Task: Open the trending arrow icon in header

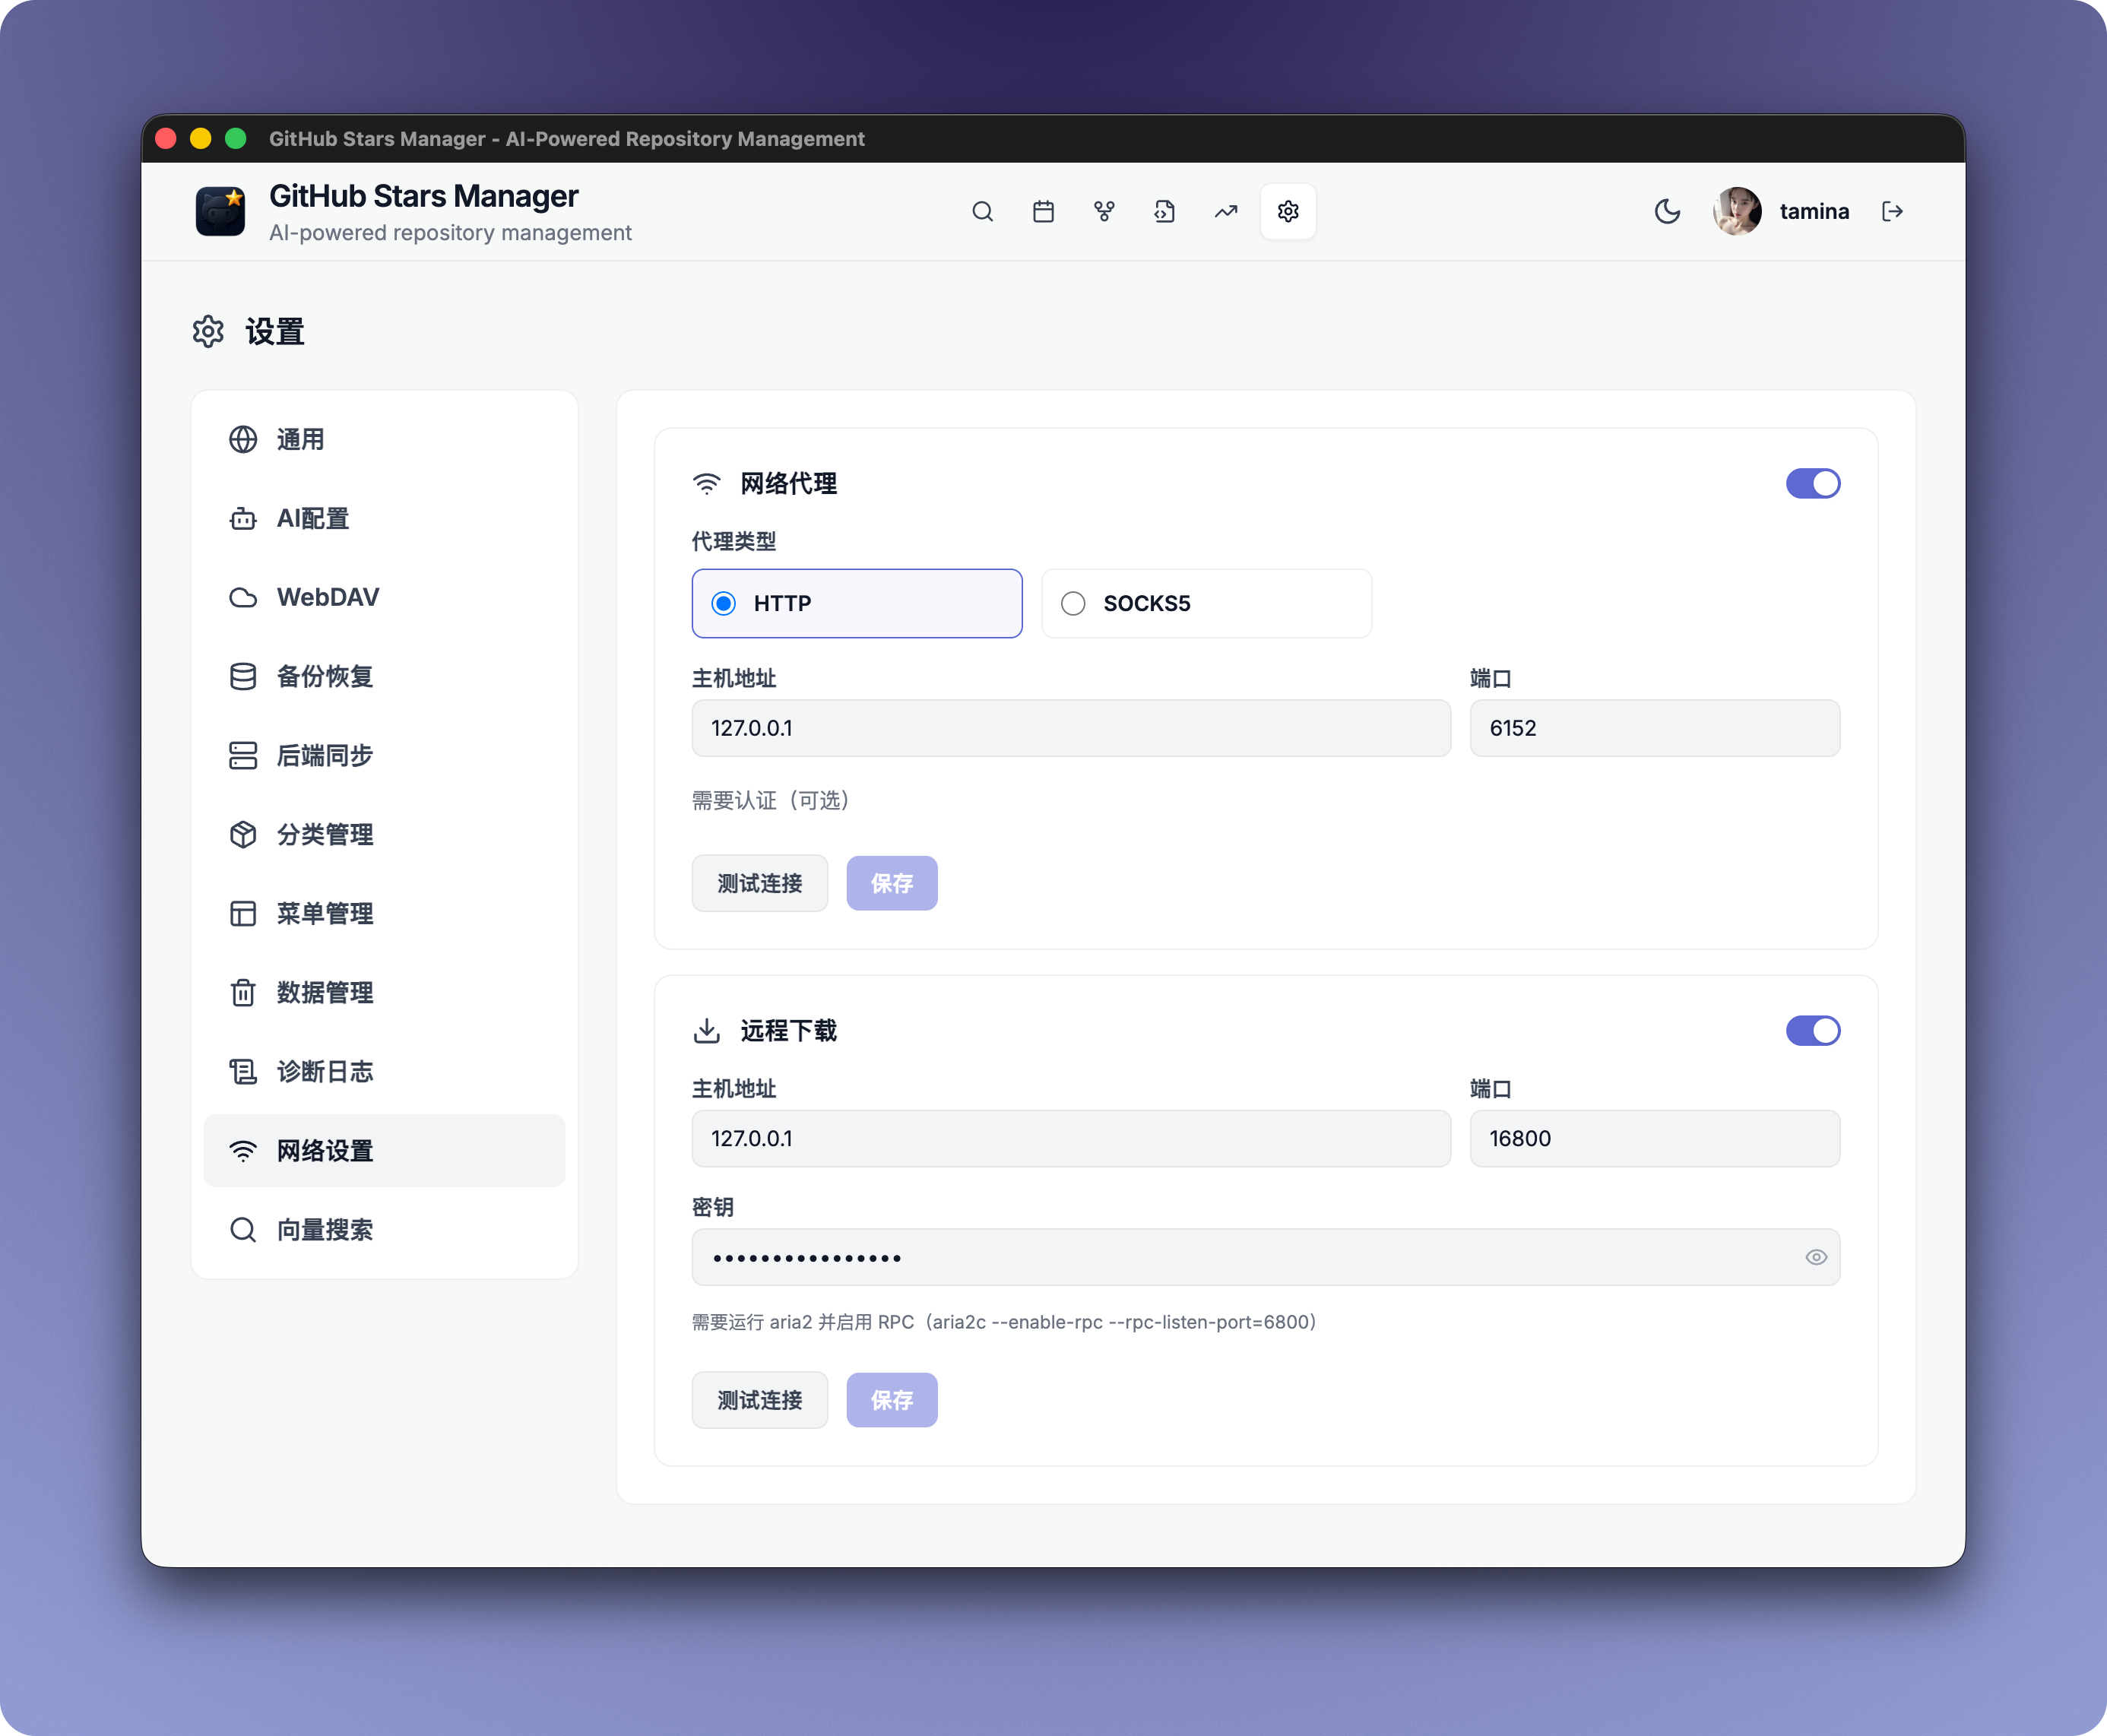Action: click(x=1226, y=212)
